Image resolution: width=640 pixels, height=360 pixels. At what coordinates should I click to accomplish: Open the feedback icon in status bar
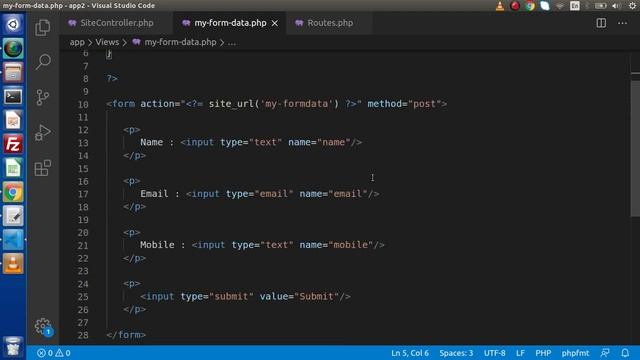tap(605, 353)
